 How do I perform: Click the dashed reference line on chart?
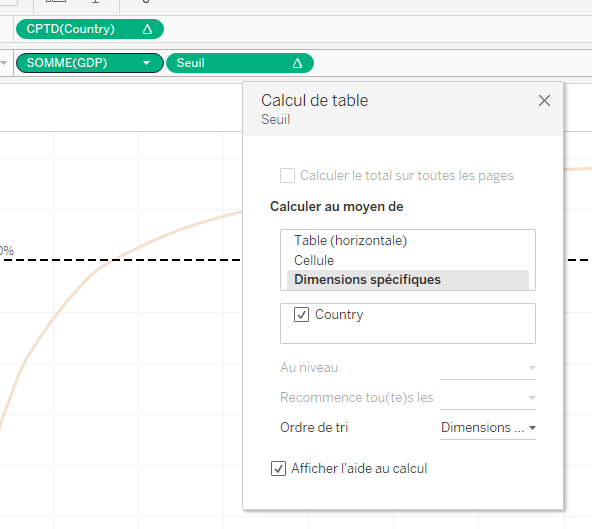pyautogui.click(x=121, y=260)
